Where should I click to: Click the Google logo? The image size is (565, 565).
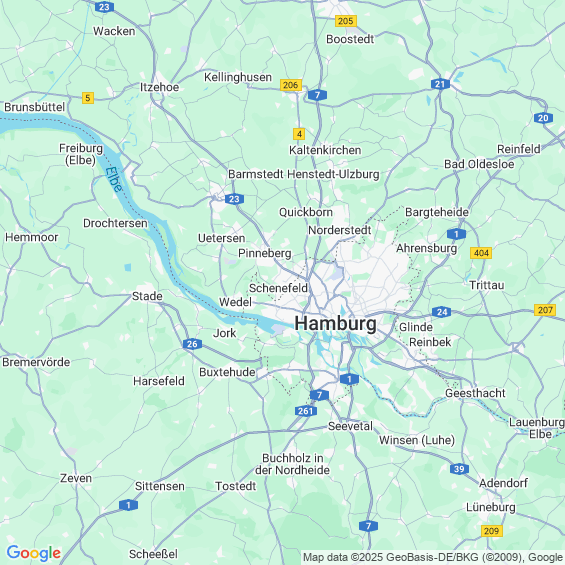coord(34,553)
